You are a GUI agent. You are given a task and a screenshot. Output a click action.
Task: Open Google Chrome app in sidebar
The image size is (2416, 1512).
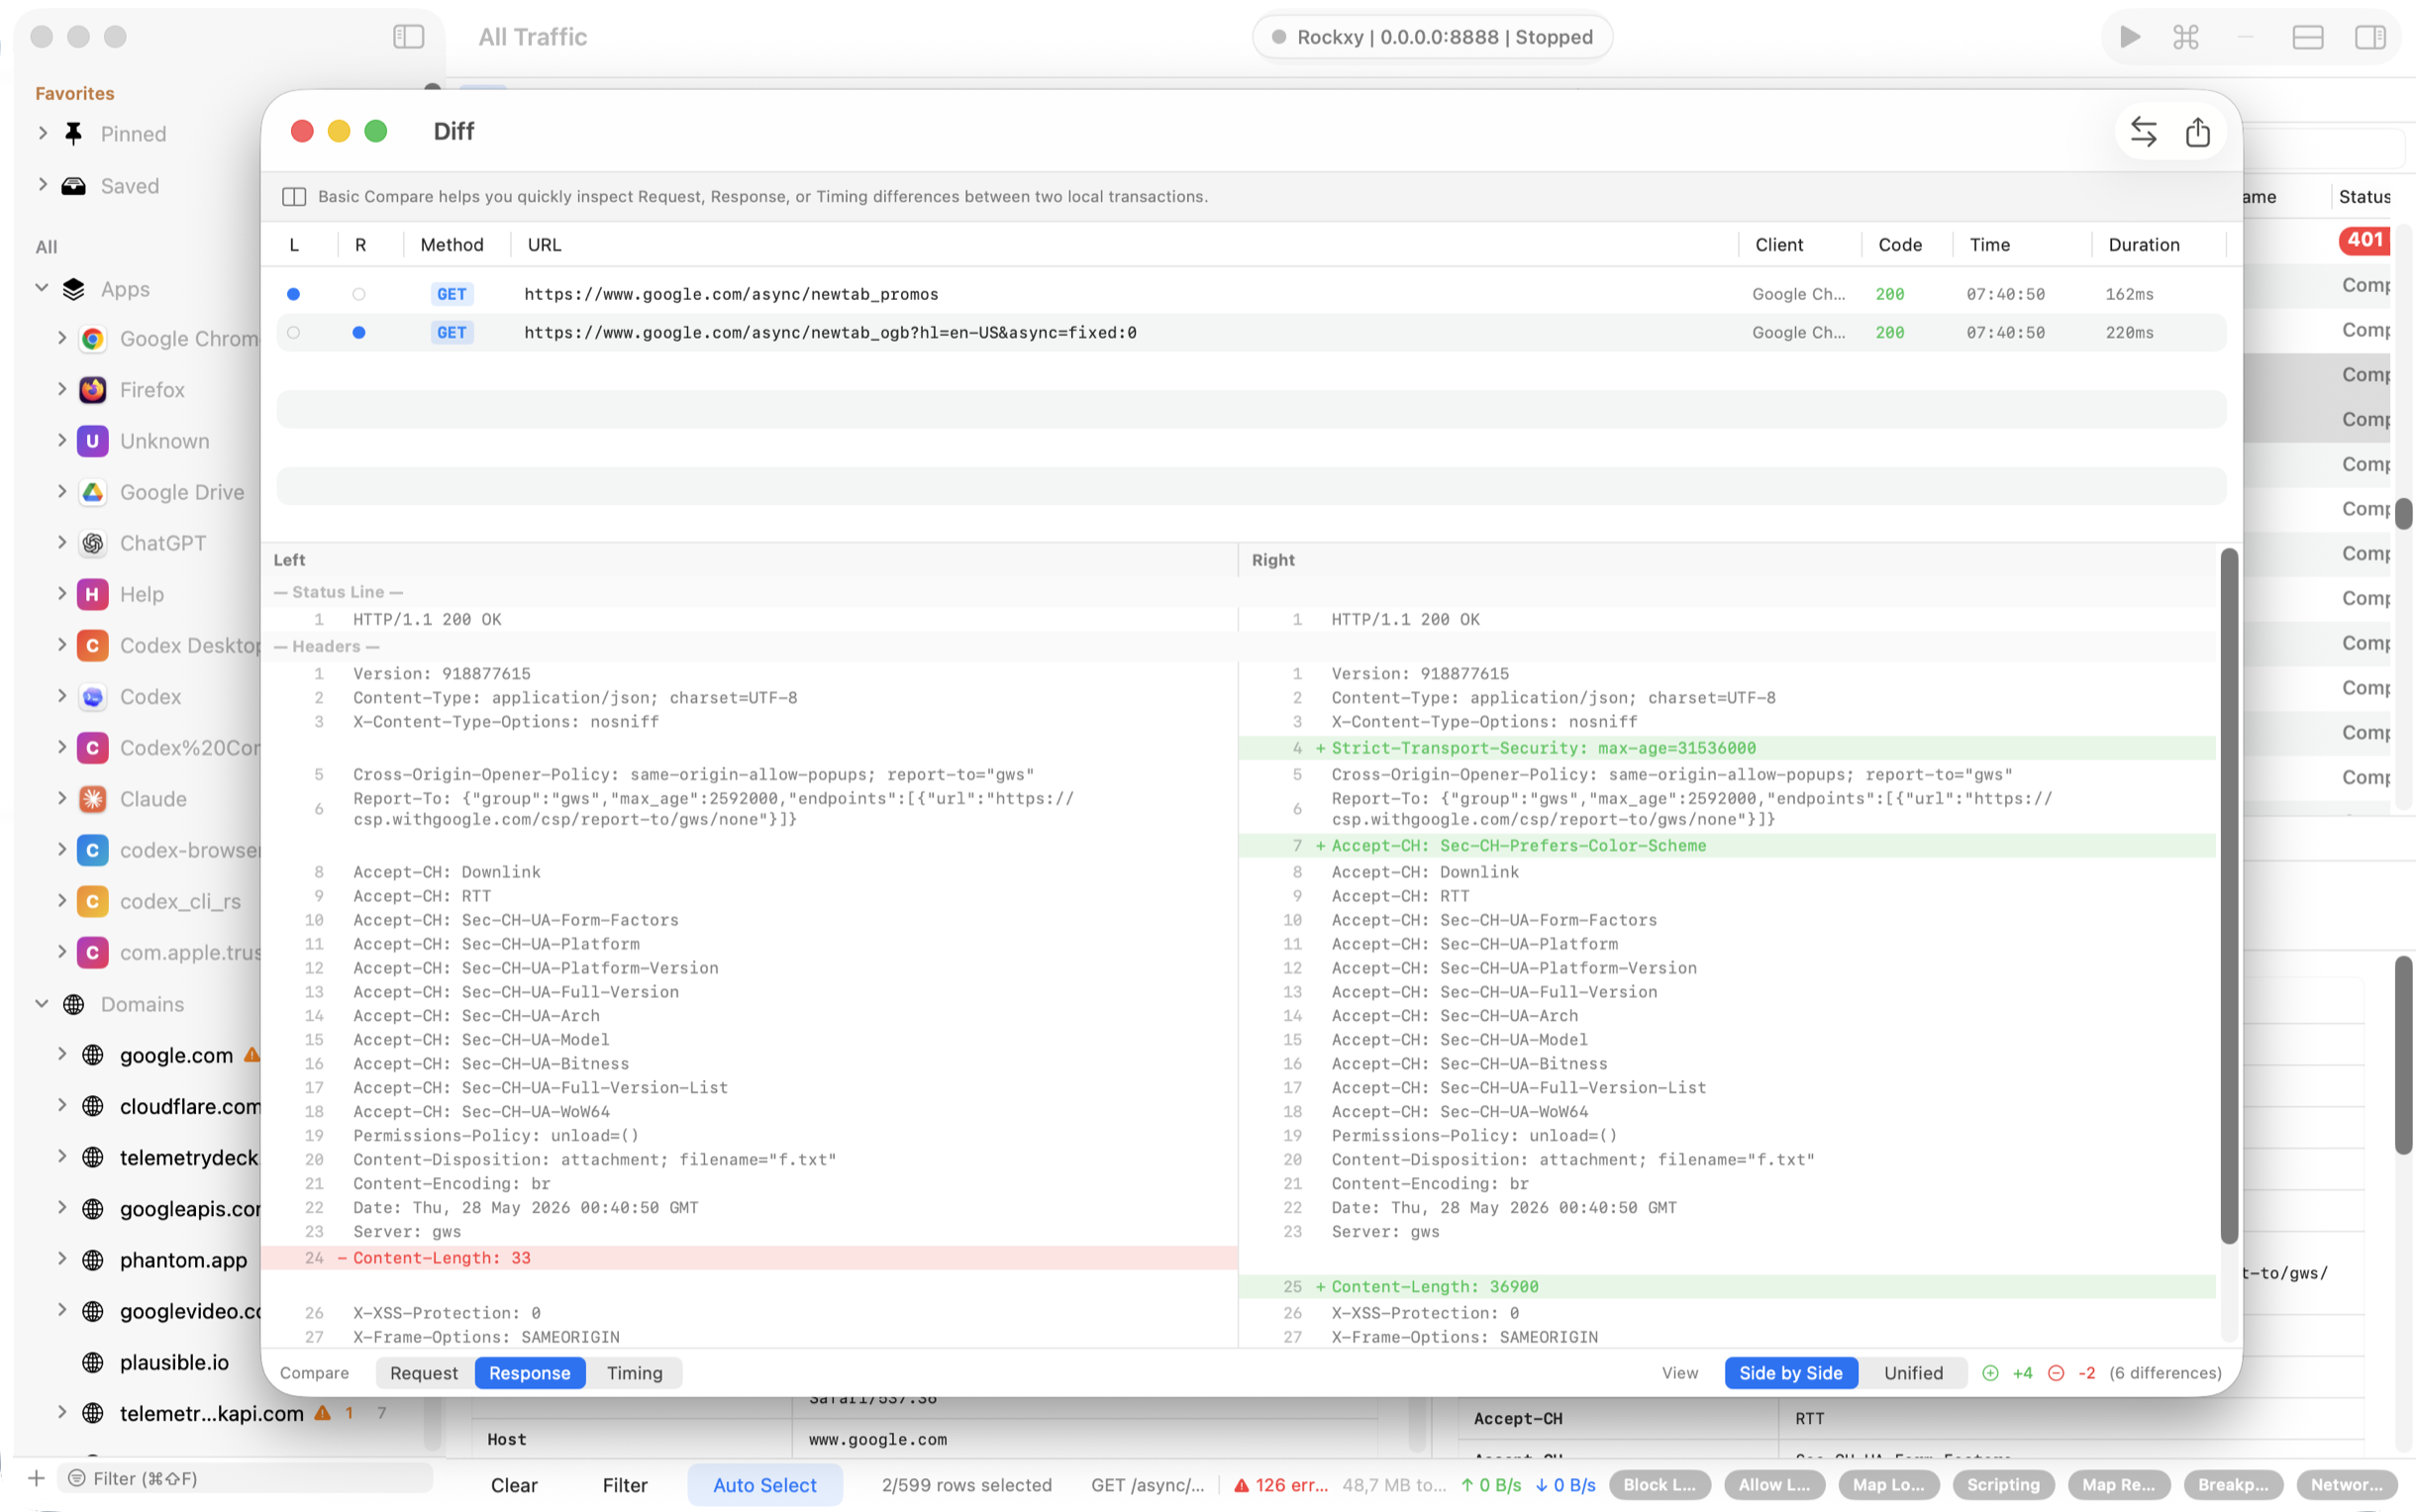[189, 339]
